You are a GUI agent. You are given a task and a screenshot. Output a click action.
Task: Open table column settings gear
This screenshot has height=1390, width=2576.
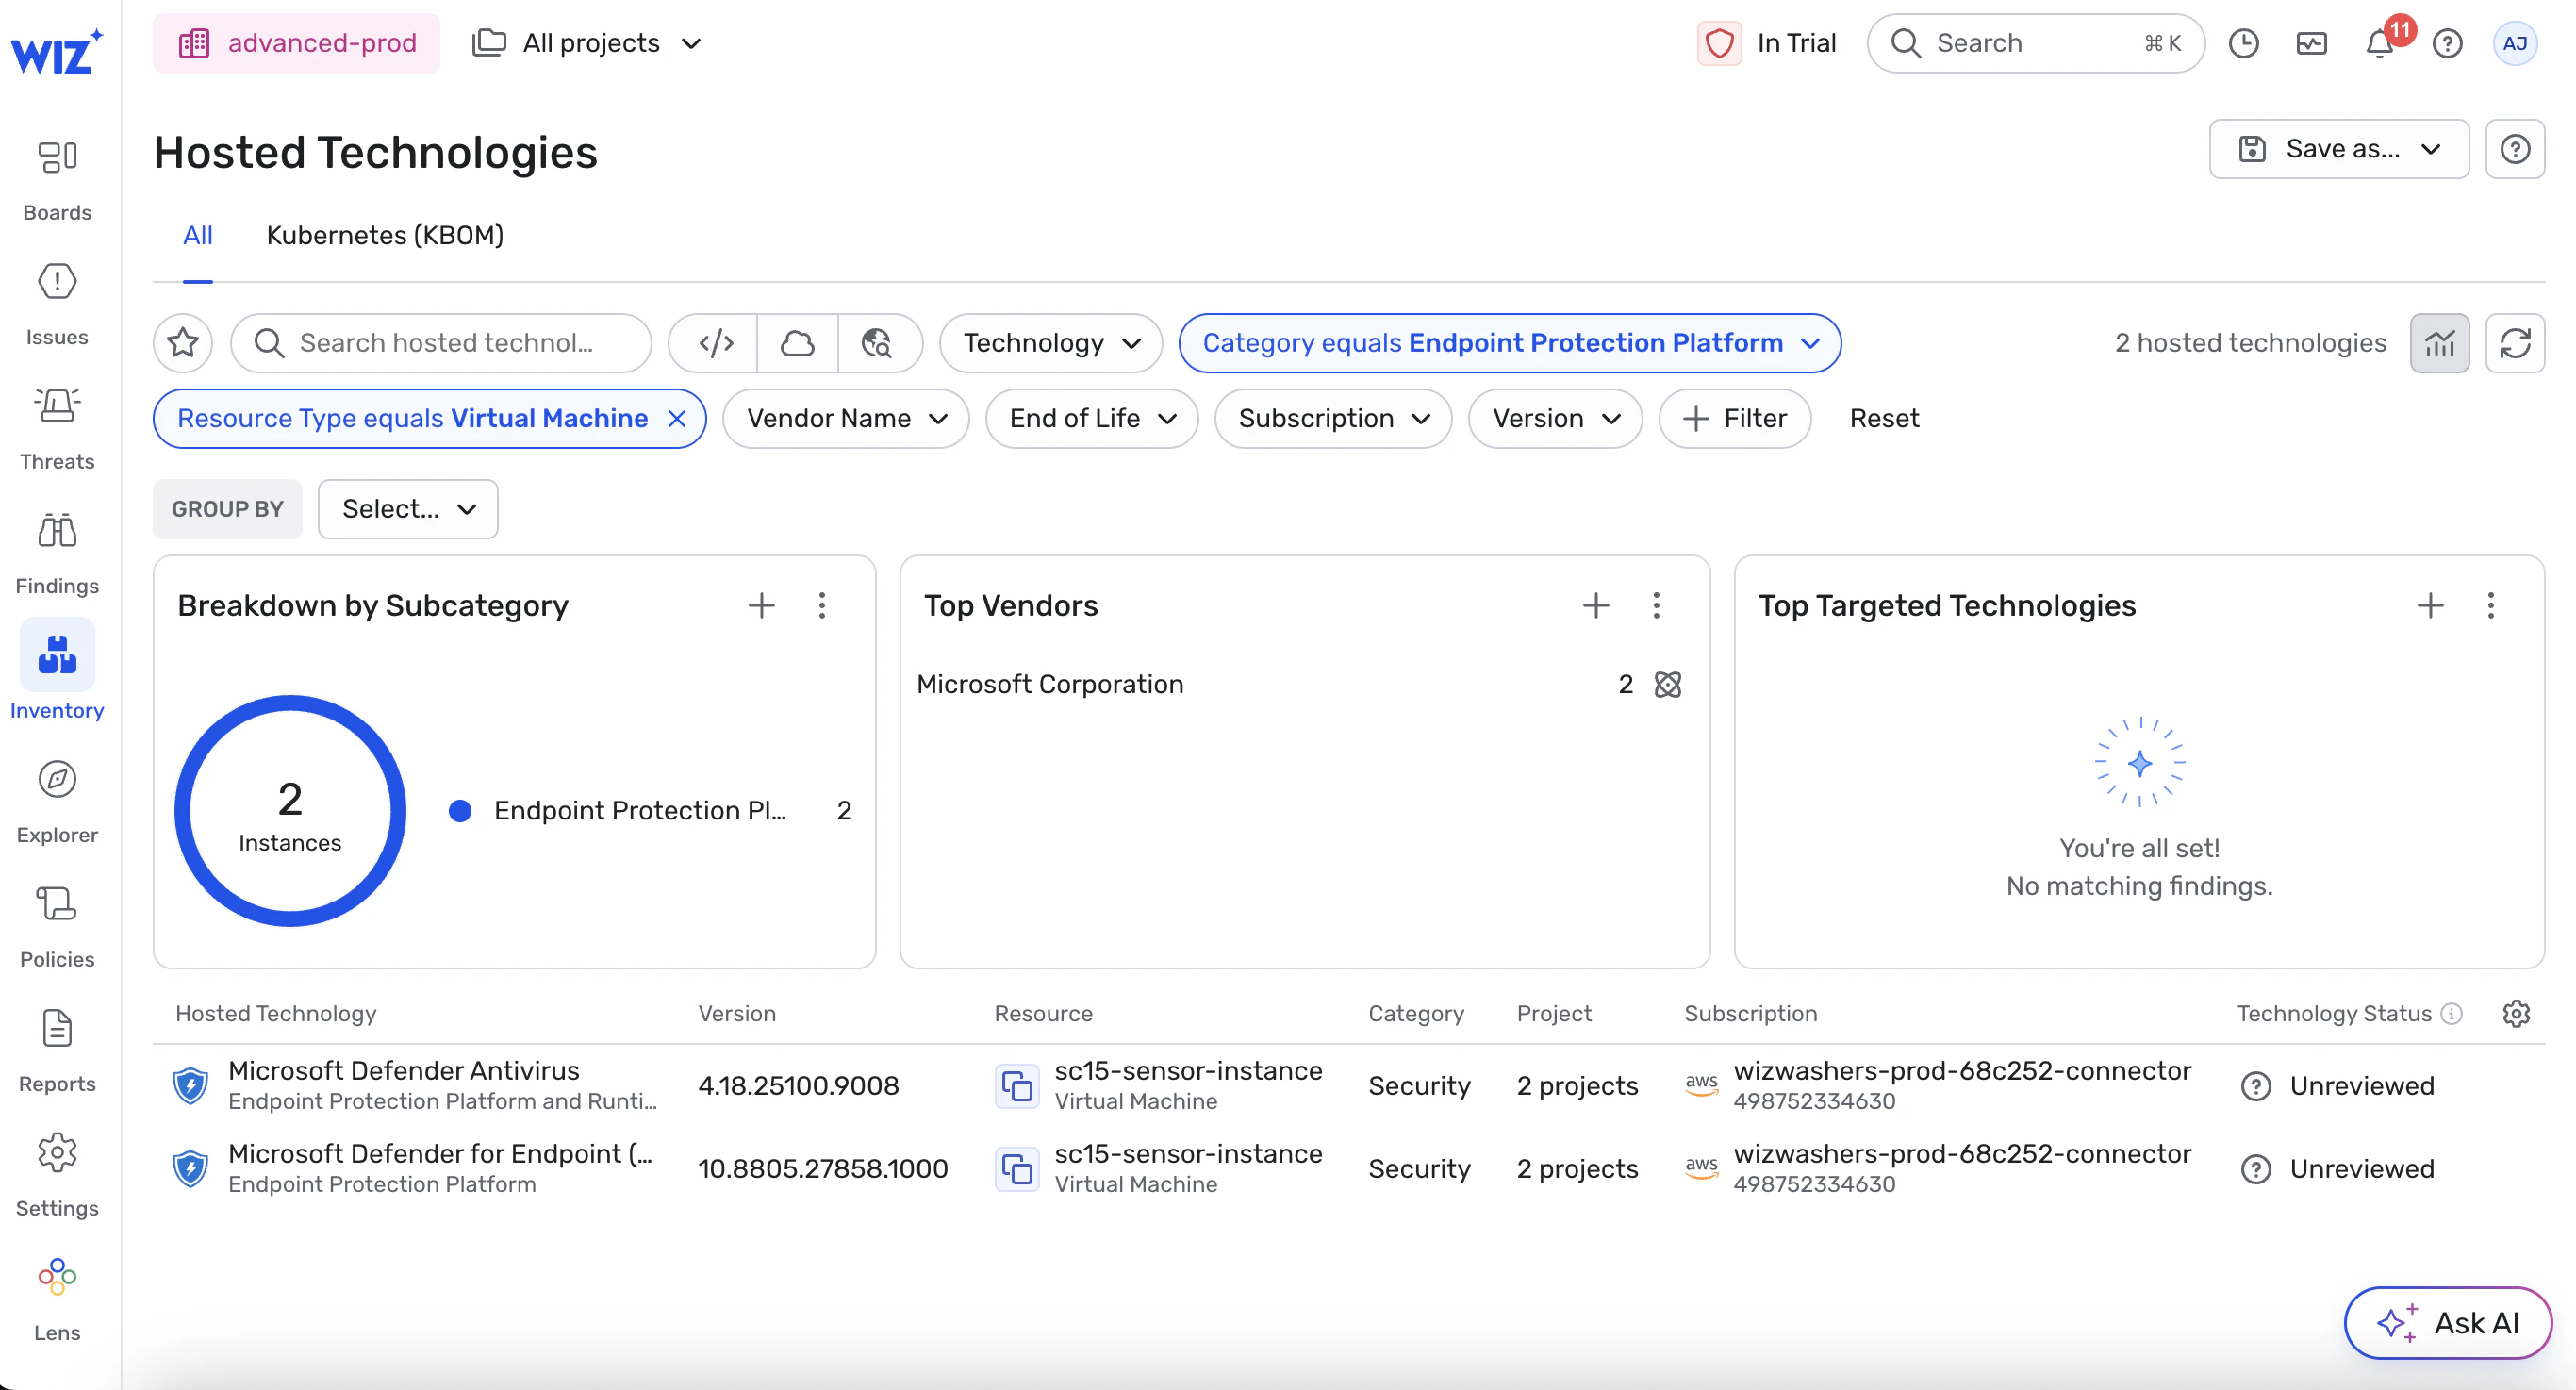pos(2516,1013)
